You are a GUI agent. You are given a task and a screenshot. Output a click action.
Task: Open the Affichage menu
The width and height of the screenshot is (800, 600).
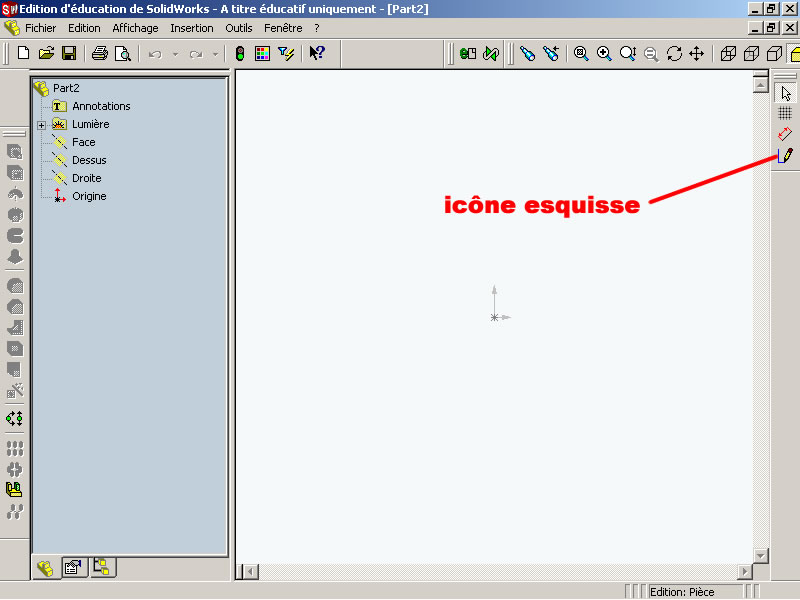135,28
